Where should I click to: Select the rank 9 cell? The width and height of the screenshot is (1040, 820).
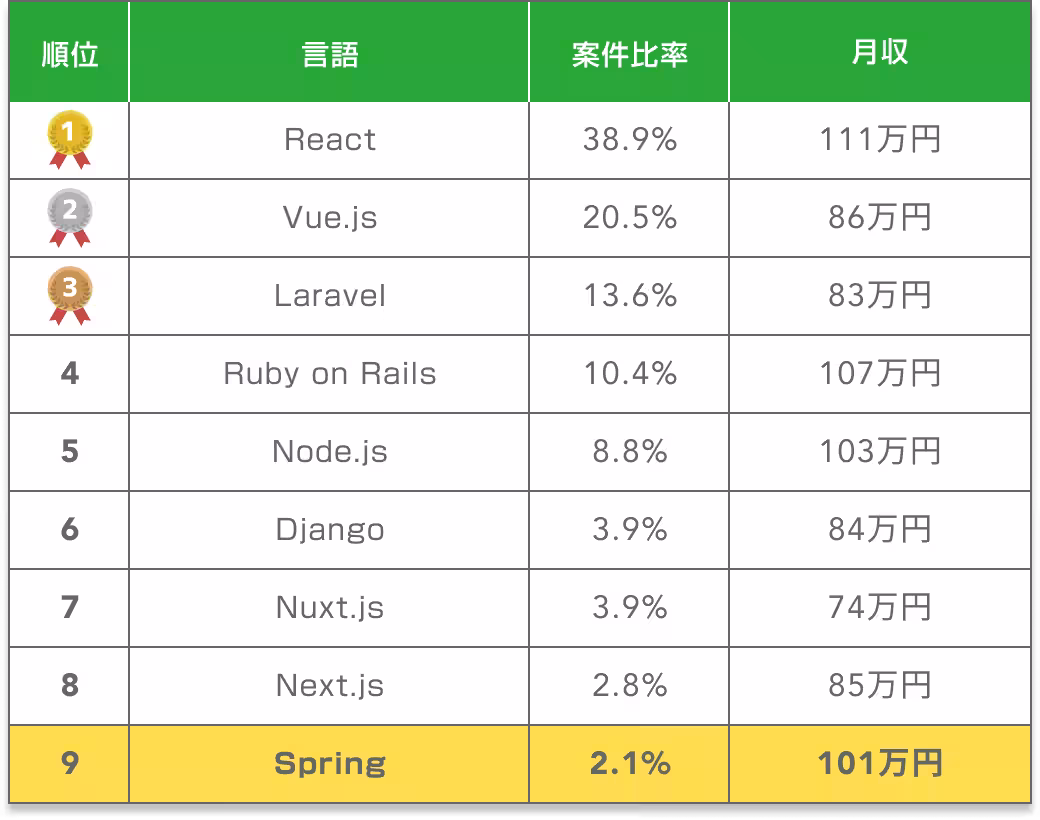pos(69,764)
